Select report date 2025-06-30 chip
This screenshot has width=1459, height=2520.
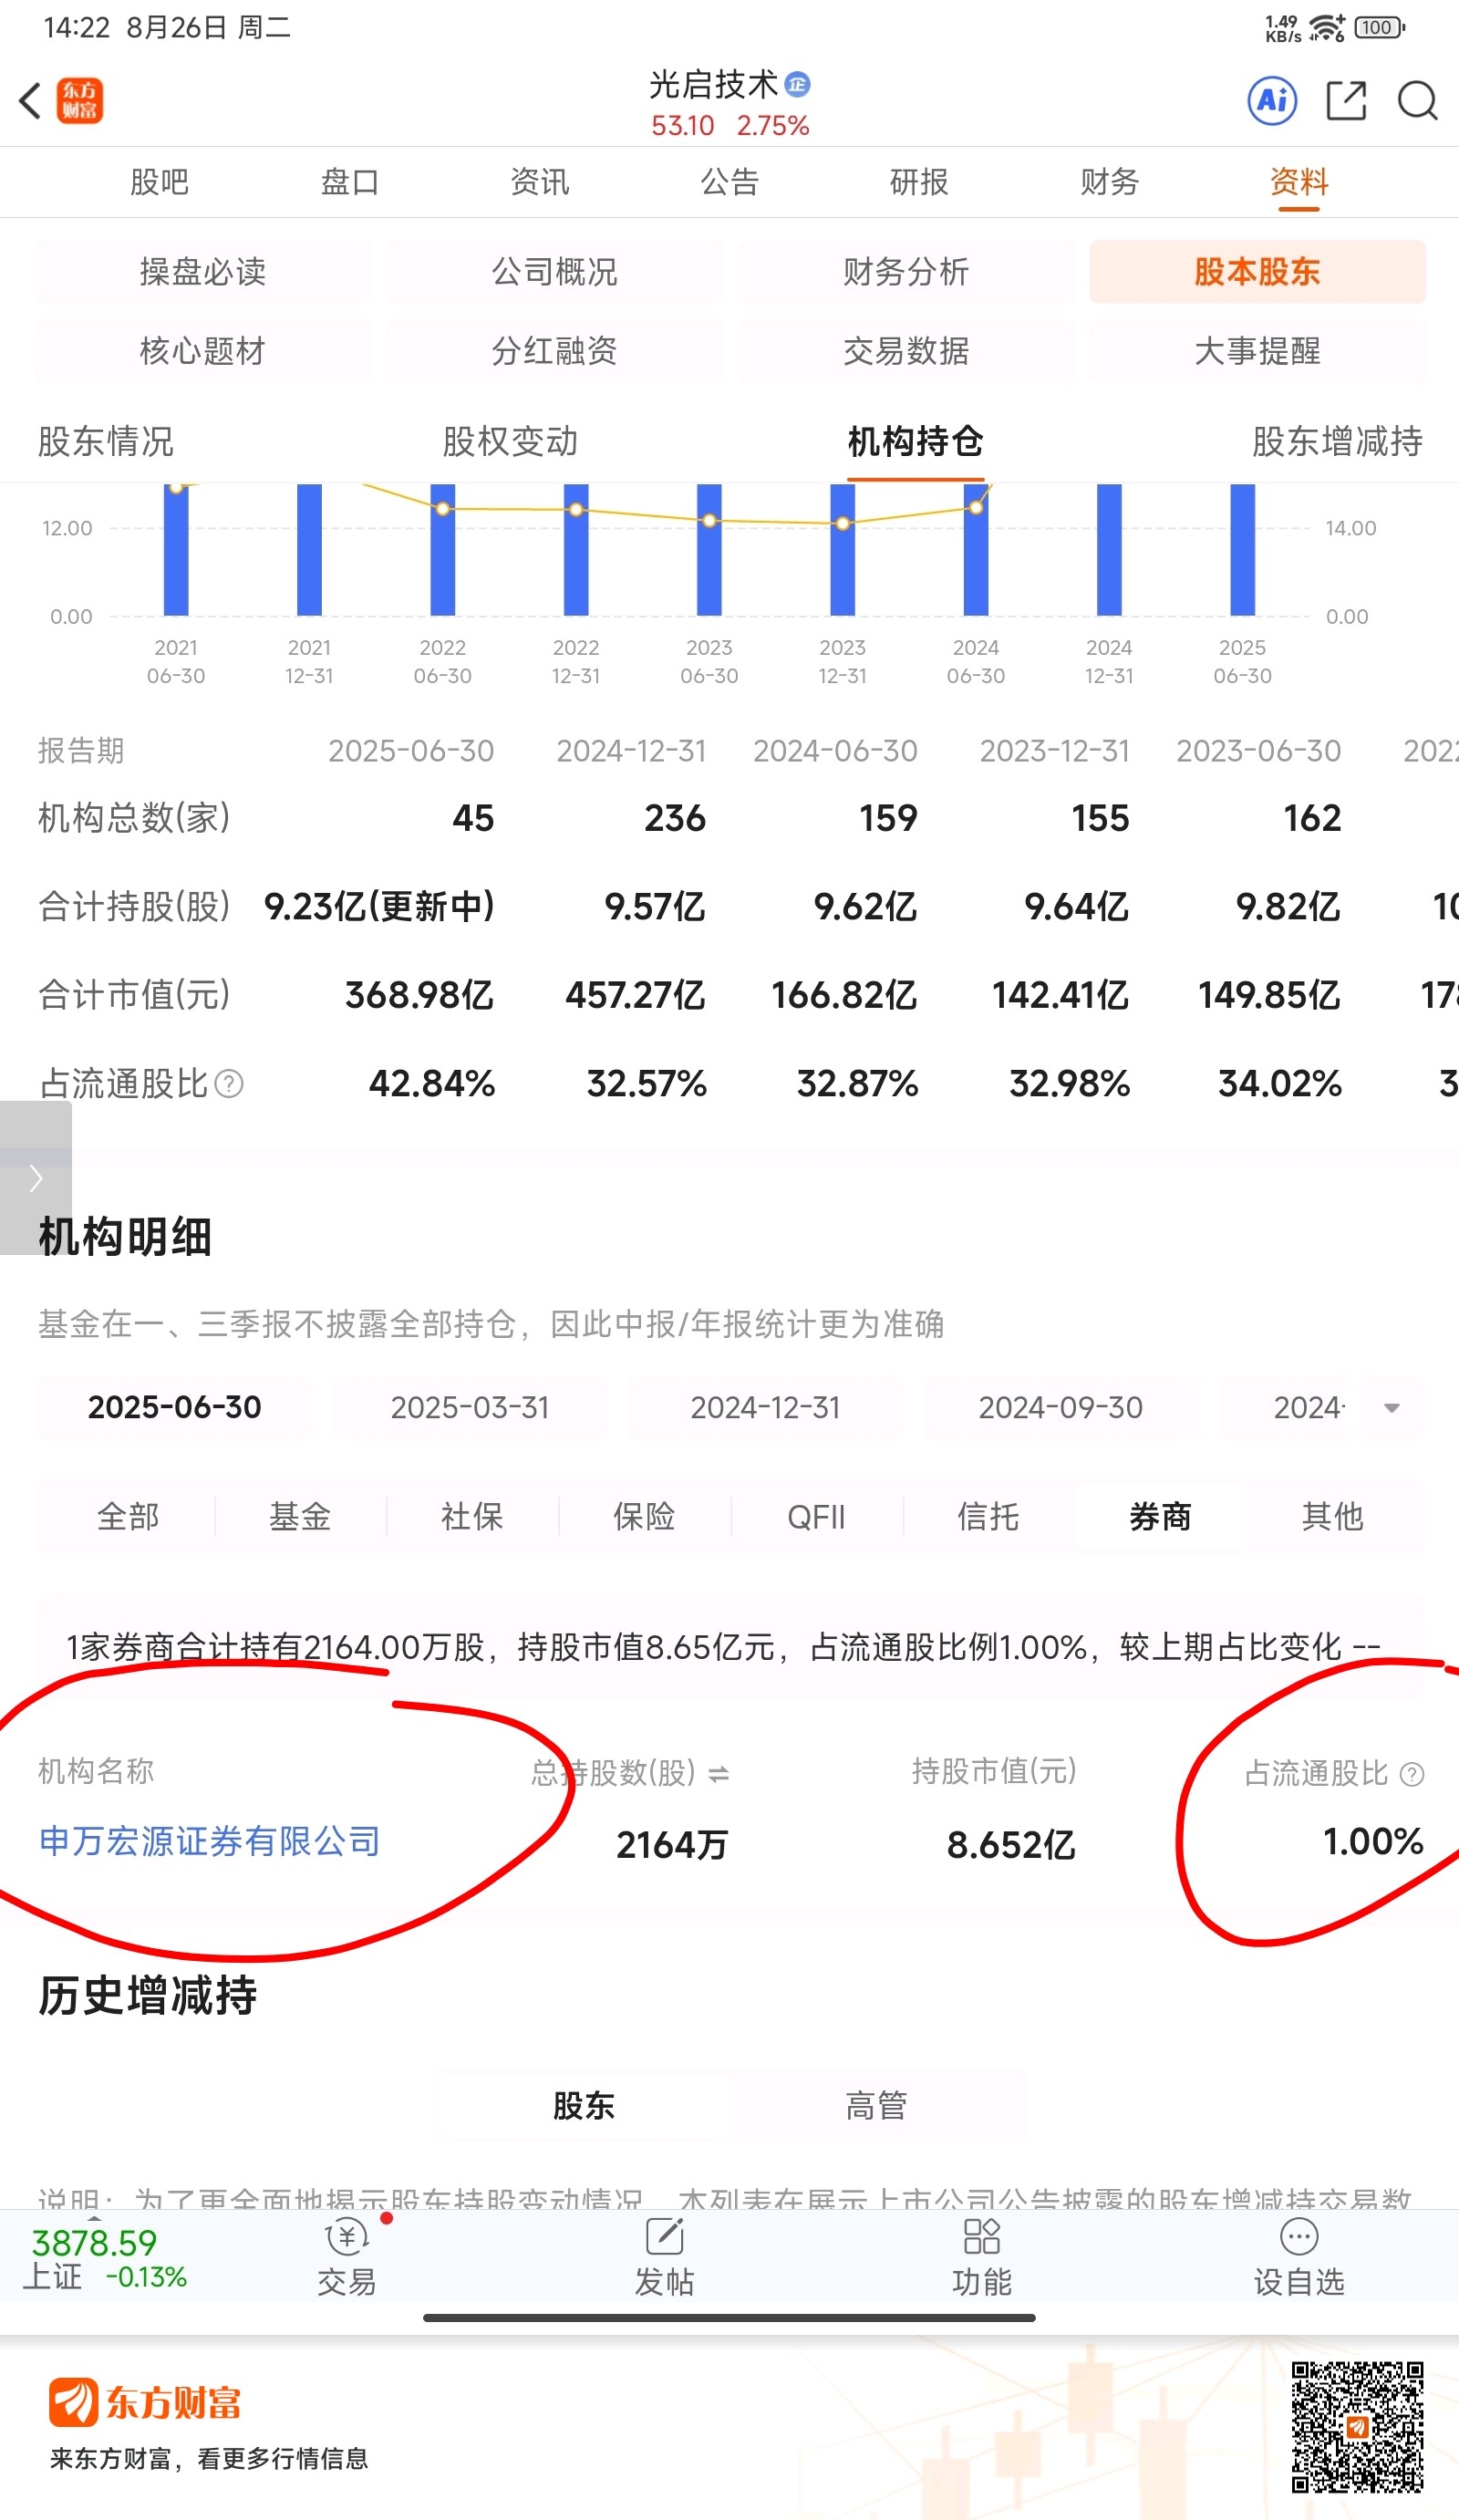pyautogui.click(x=174, y=1408)
